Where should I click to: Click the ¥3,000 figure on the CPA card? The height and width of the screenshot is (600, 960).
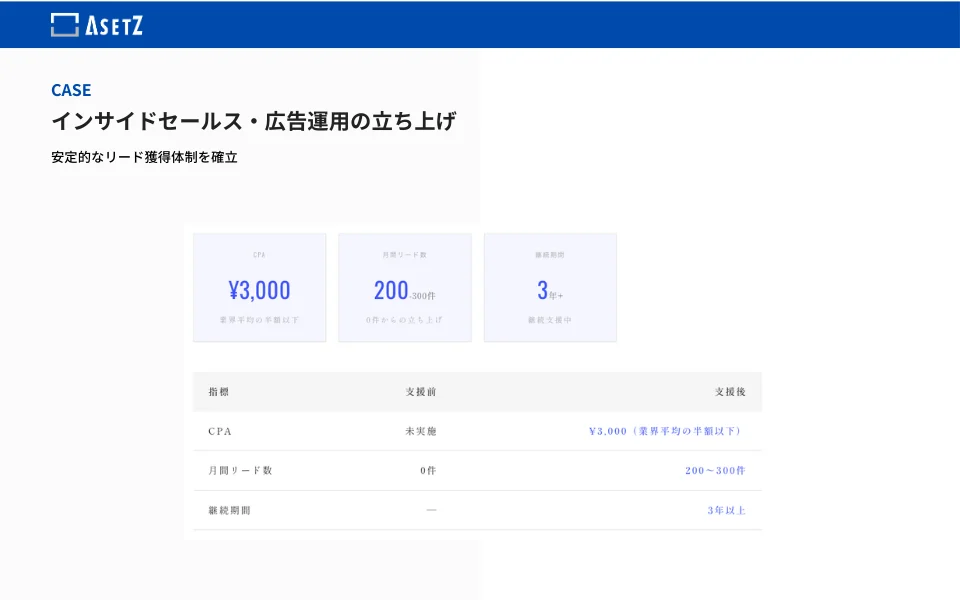pos(260,289)
